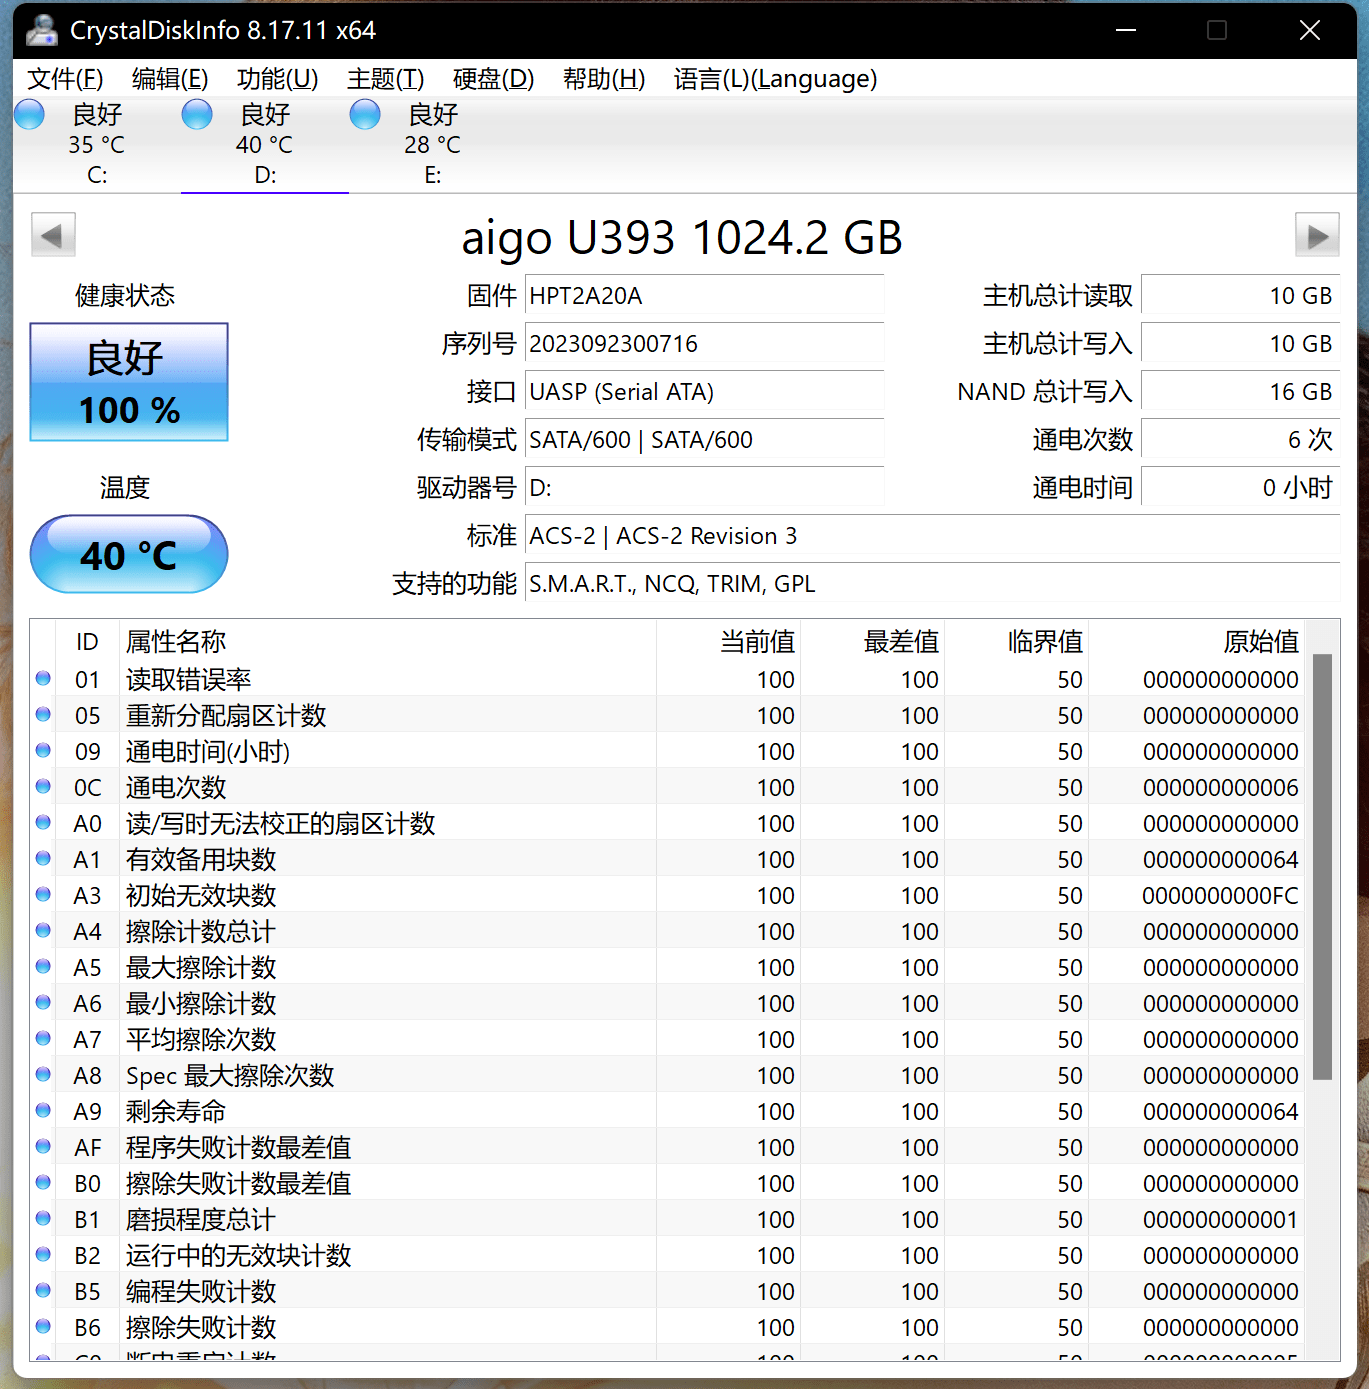The width and height of the screenshot is (1369, 1389).
Task: Click status dot for A7 平均擦除次数
Action: (43, 1038)
